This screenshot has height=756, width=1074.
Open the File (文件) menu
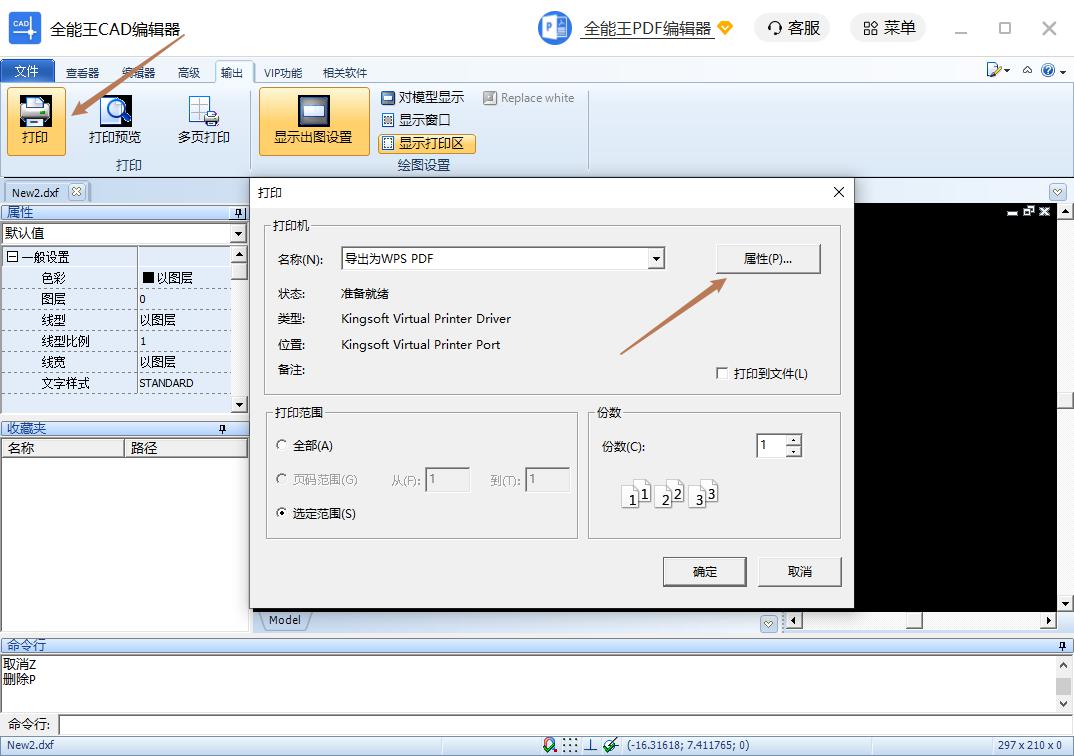point(27,72)
